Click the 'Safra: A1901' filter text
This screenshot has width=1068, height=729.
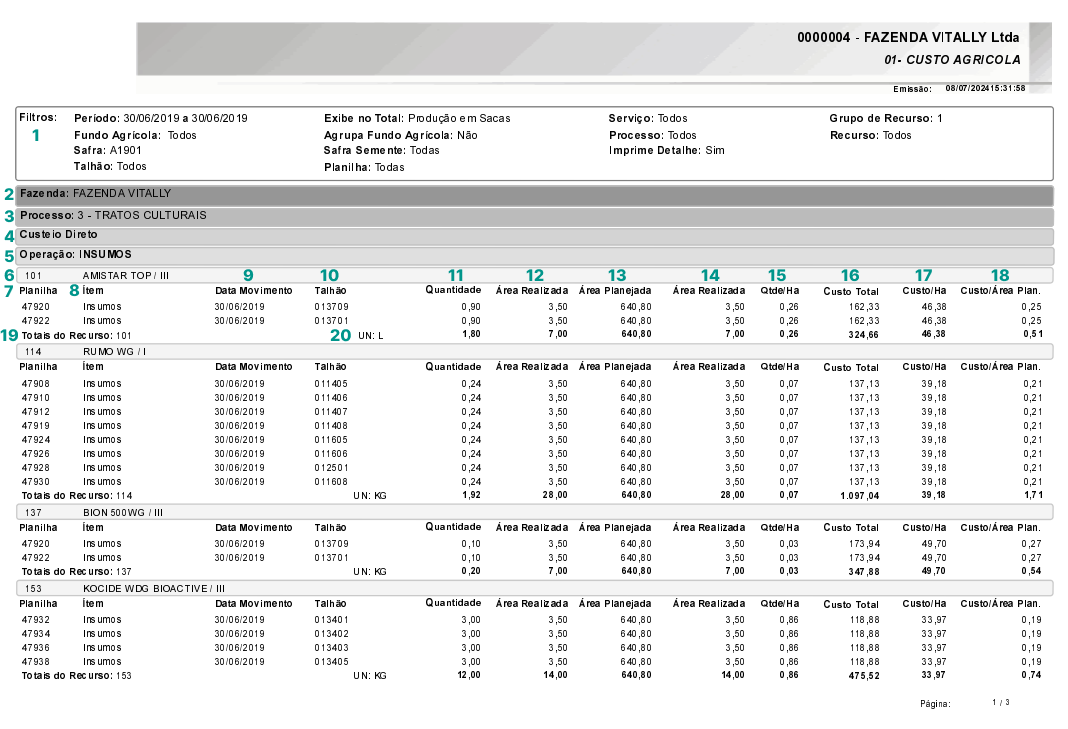tap(108, 151)
